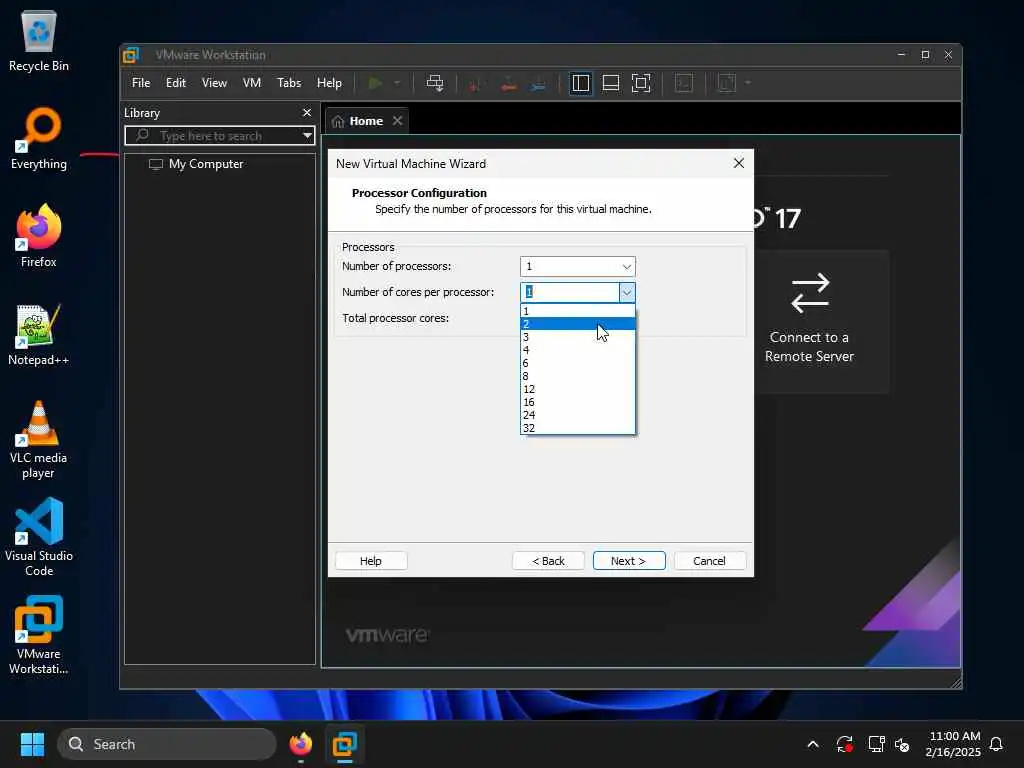This screenshot has height=768, width=1024.
Task: Click the Firefox taskbar icon
Action: tap(301, 744)
